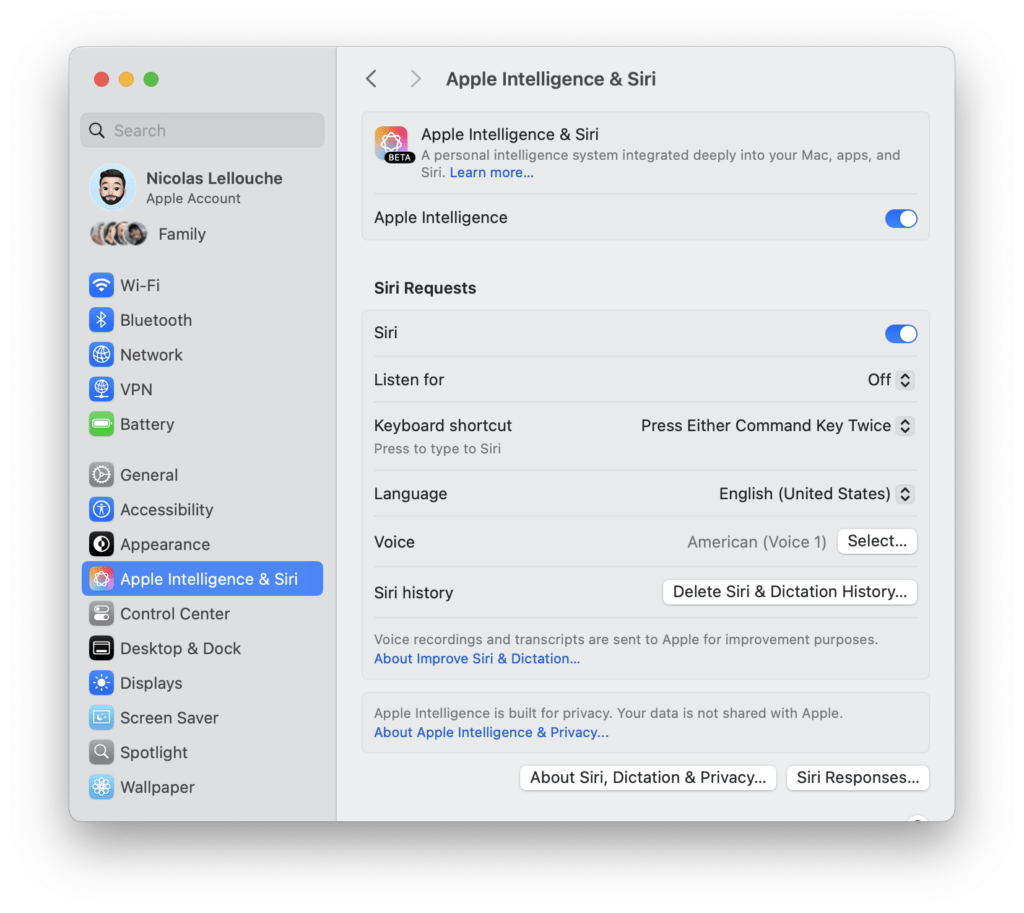Click the Screen Saver icon

pos(101,717)
